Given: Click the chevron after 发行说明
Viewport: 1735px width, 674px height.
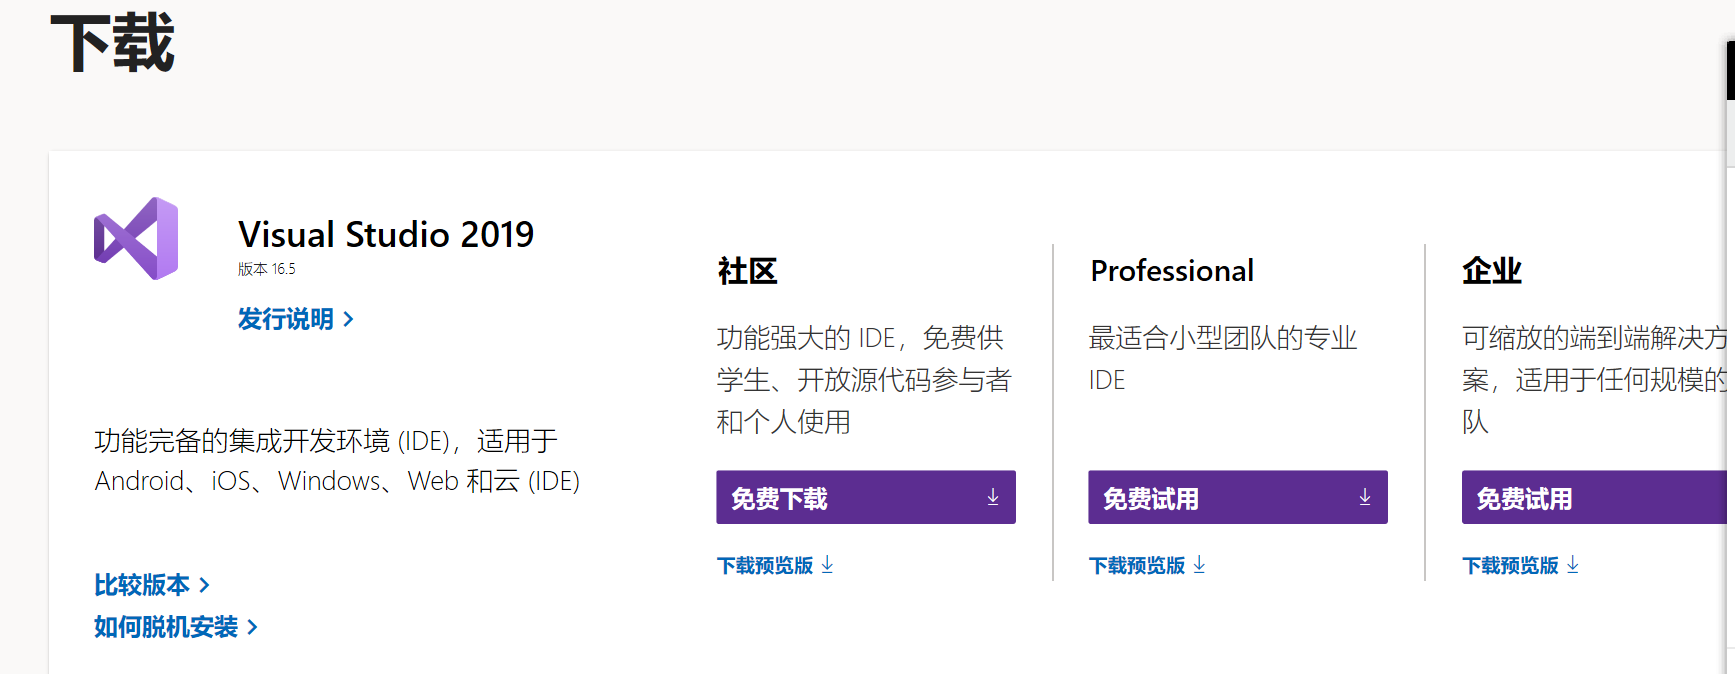Looking at the screenshot, I should tap(348, 319).
